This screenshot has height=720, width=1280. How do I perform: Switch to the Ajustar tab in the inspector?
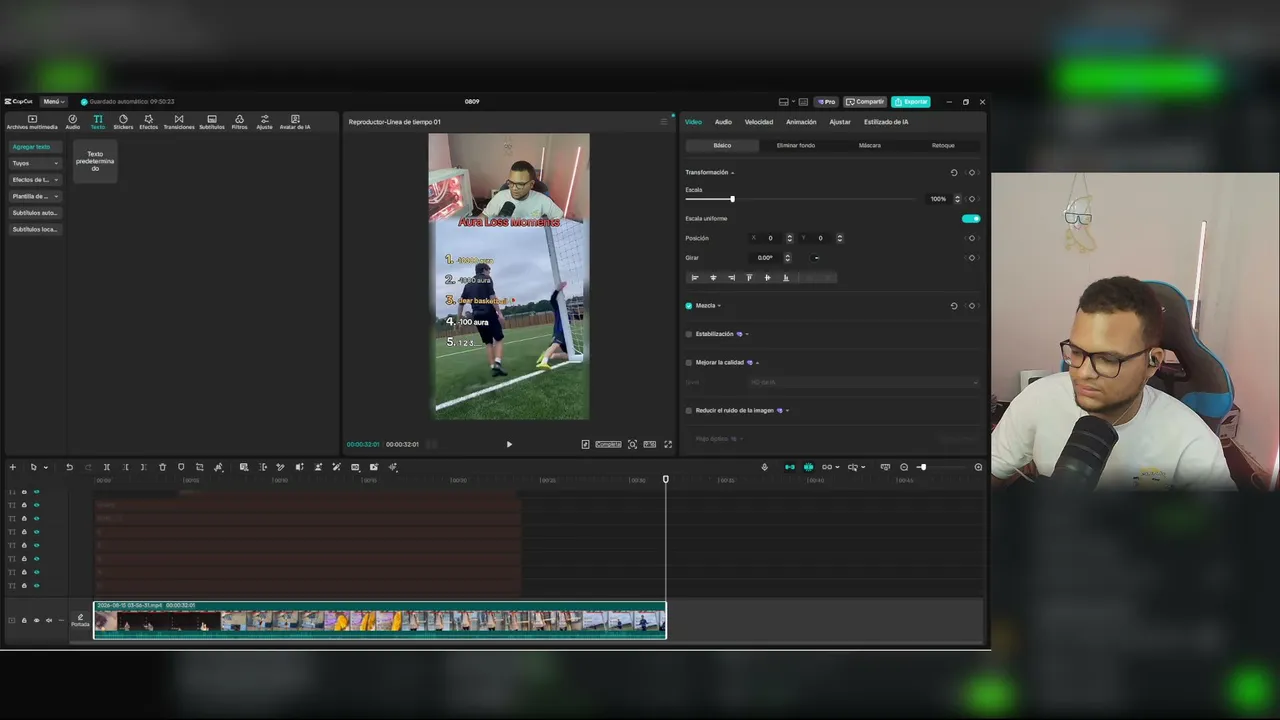(840, 122)
